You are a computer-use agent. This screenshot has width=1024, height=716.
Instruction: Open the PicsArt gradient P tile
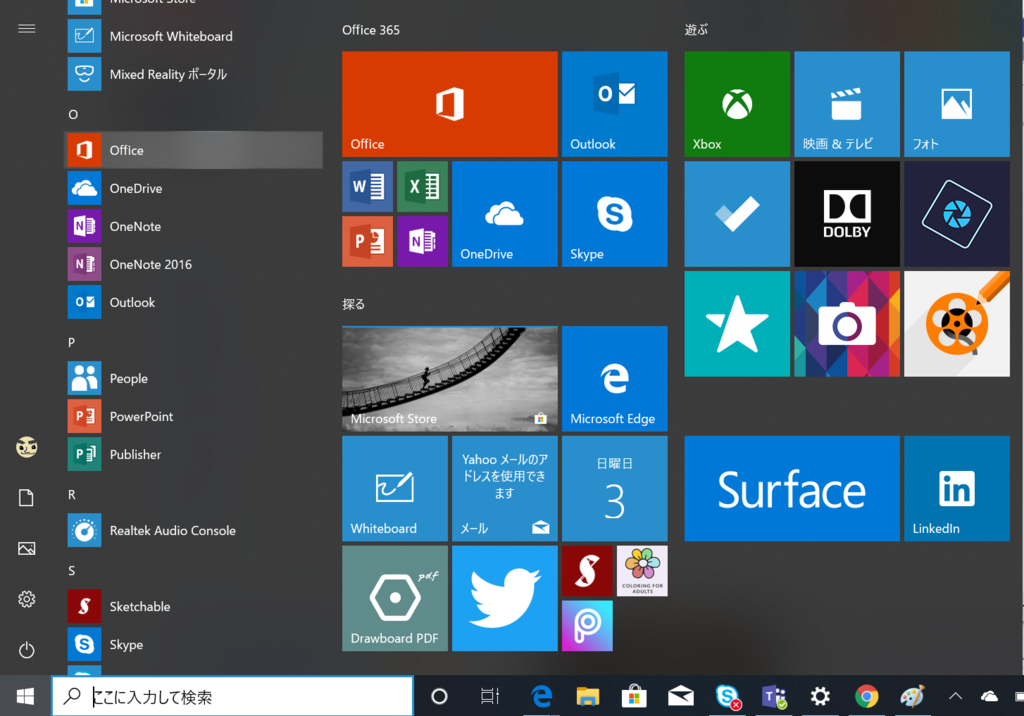(x=587, y=626)
